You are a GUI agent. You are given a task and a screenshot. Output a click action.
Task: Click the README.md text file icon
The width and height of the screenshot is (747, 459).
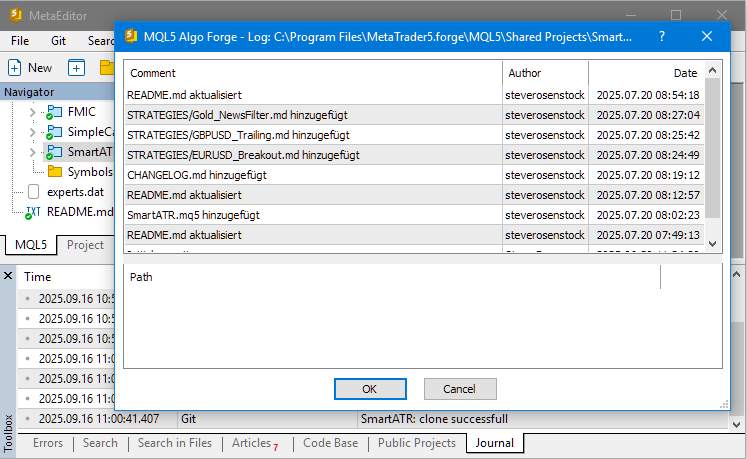point(33,212)
